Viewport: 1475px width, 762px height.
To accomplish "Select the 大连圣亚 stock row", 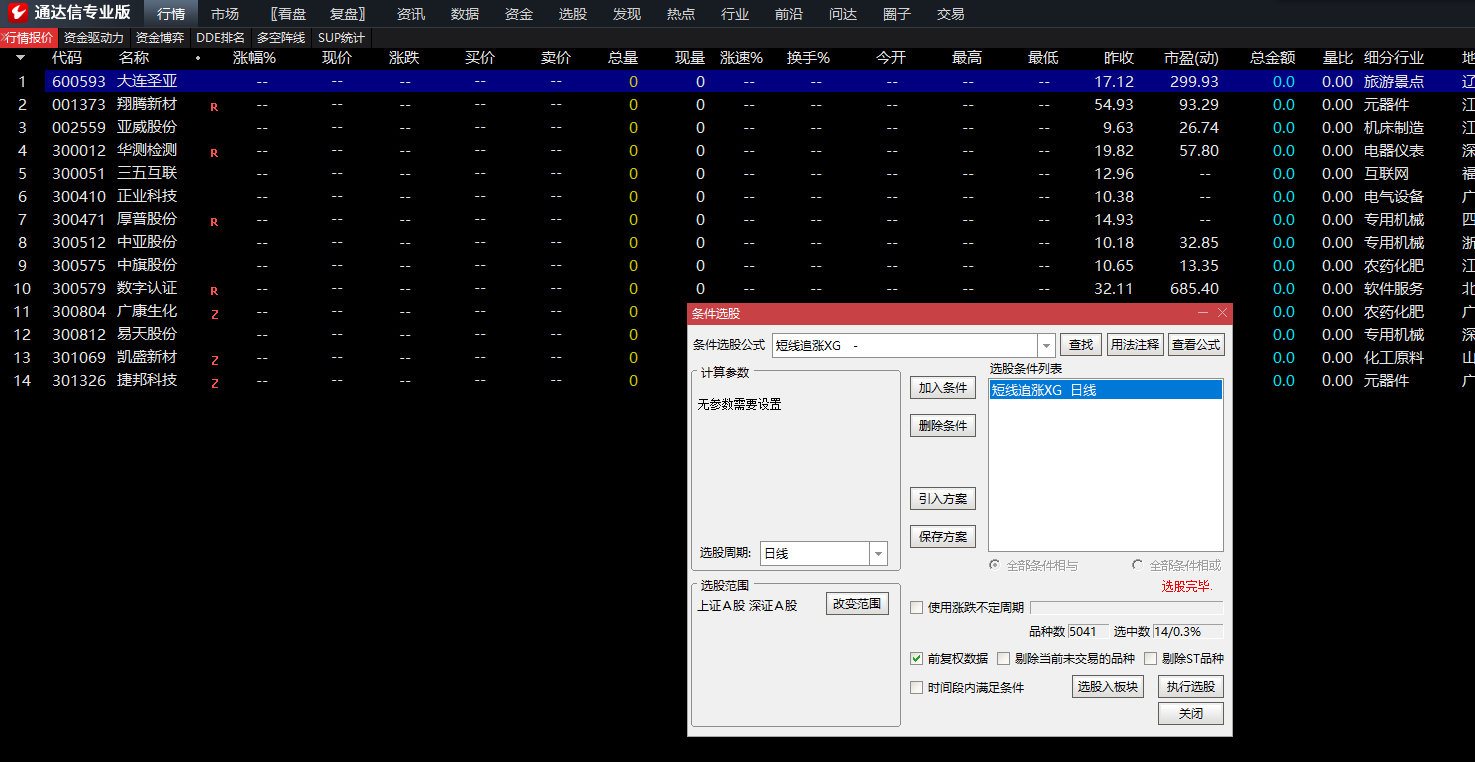I will point(737,82).
